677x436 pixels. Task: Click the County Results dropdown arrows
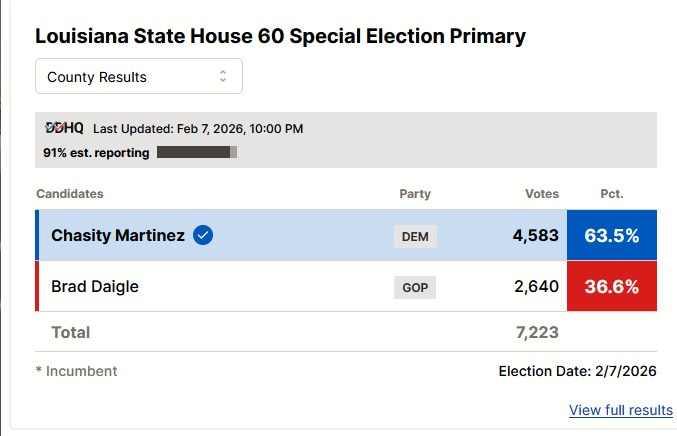click(x=222, y=77)
